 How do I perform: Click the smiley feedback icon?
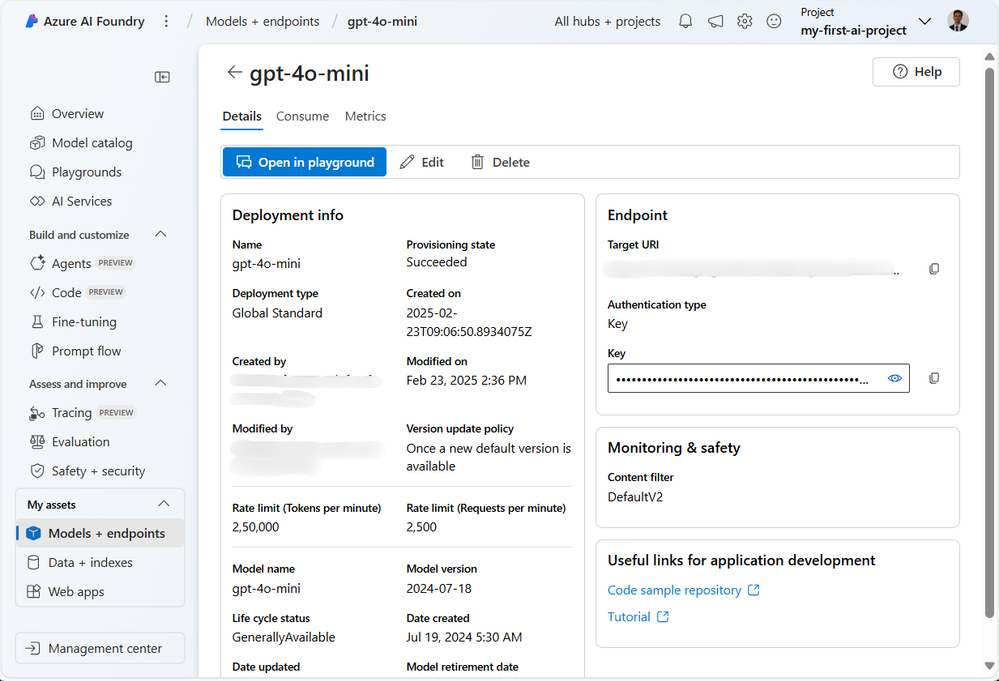pyautogui.click(x=773, y=21)
